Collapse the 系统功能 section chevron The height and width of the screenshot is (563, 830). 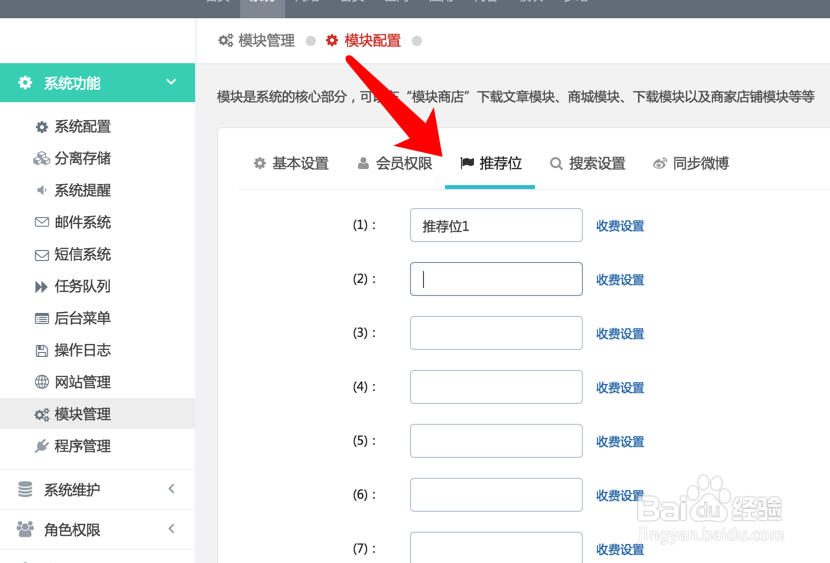click(x=171, y=82)
